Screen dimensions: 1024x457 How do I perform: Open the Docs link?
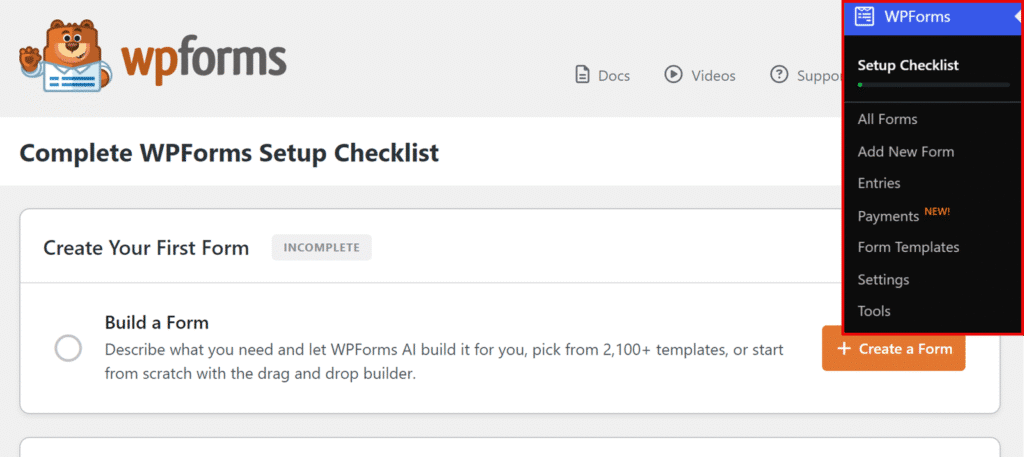pos(602,76)
